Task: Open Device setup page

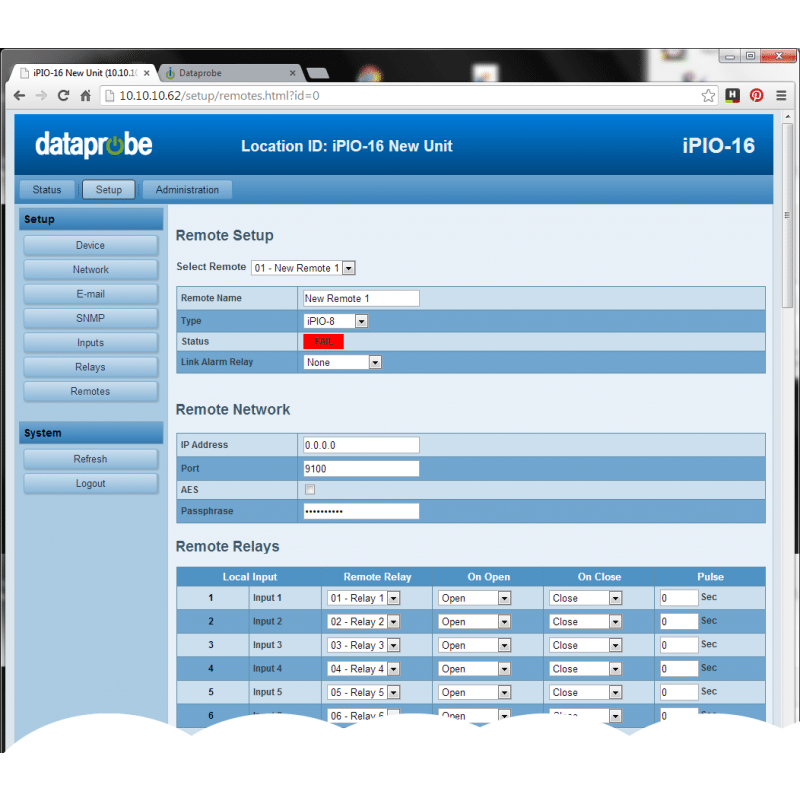Action: (x=90, y=245)
